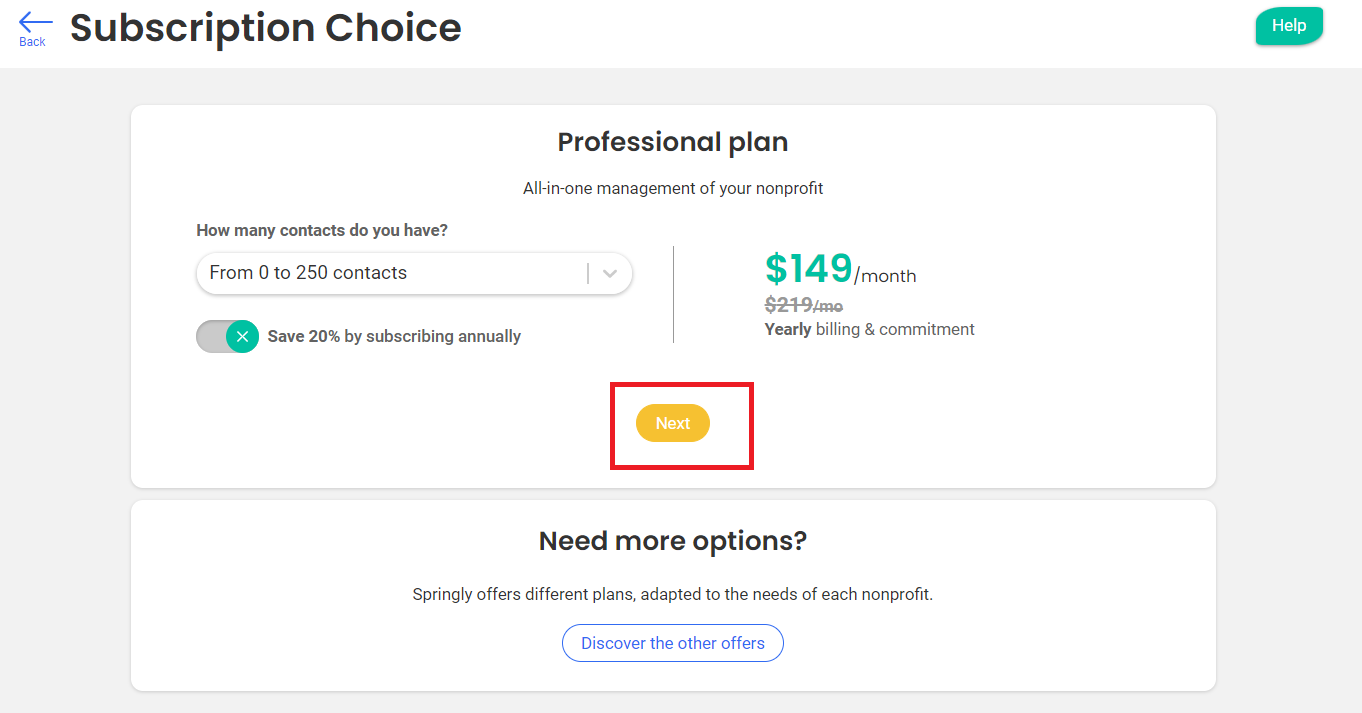This screenshot has height=713, width=1362.
Task: Click "Discover the other offers" button
Action: (673, 643)
